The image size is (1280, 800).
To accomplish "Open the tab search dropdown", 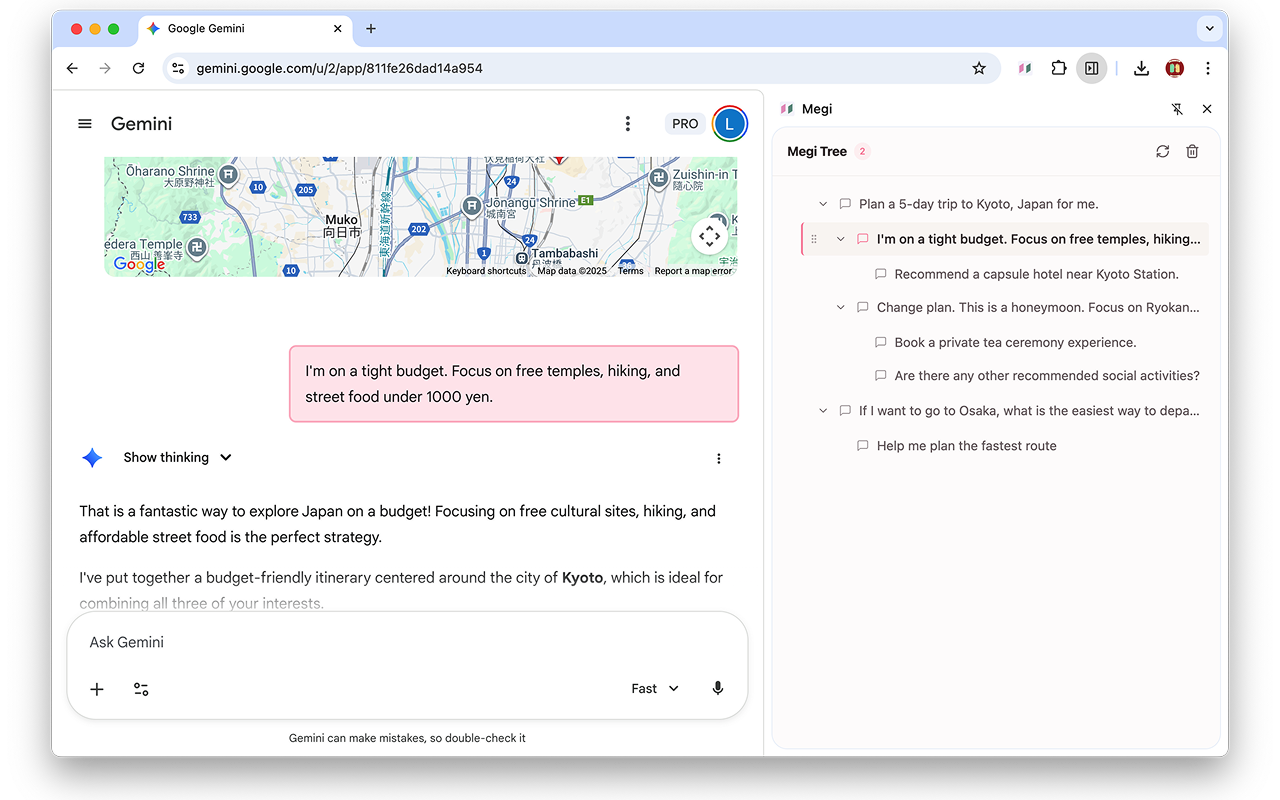I will click(1210, 29).
